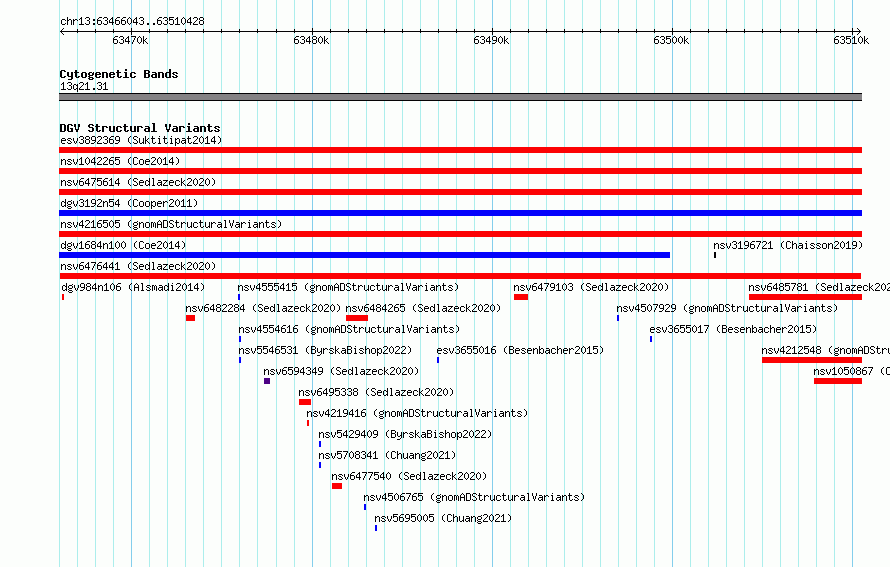Open nsv4216505 (gnomADStructuralVariants) label

coord(171,224)
